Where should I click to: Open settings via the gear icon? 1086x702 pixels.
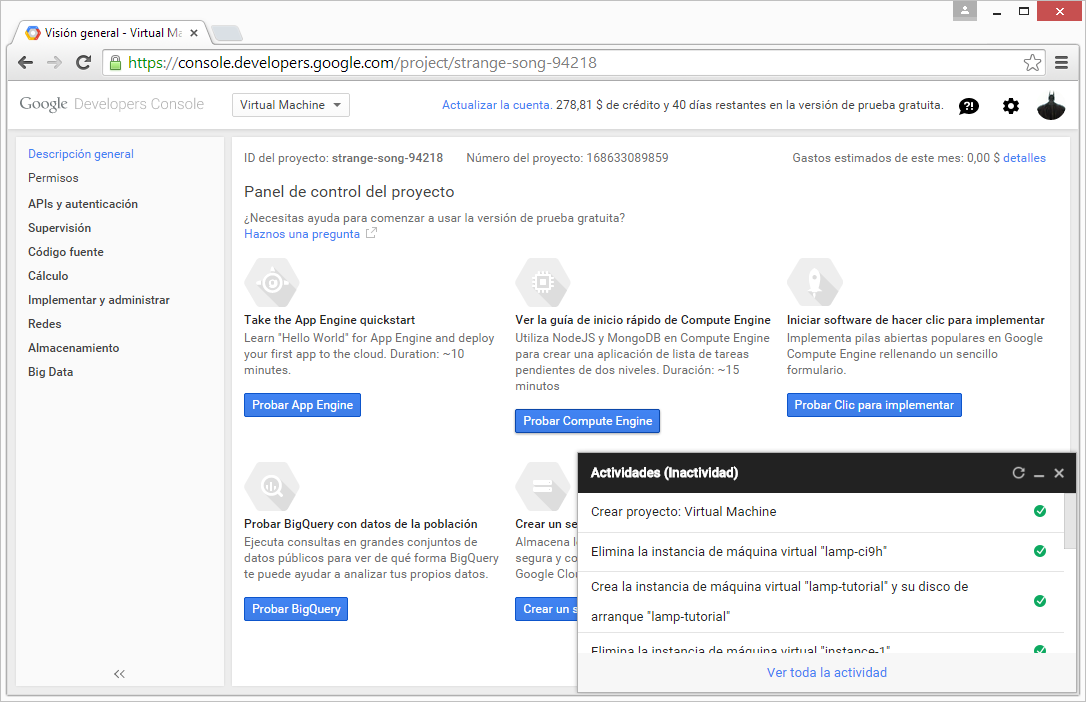point(1011,106)
